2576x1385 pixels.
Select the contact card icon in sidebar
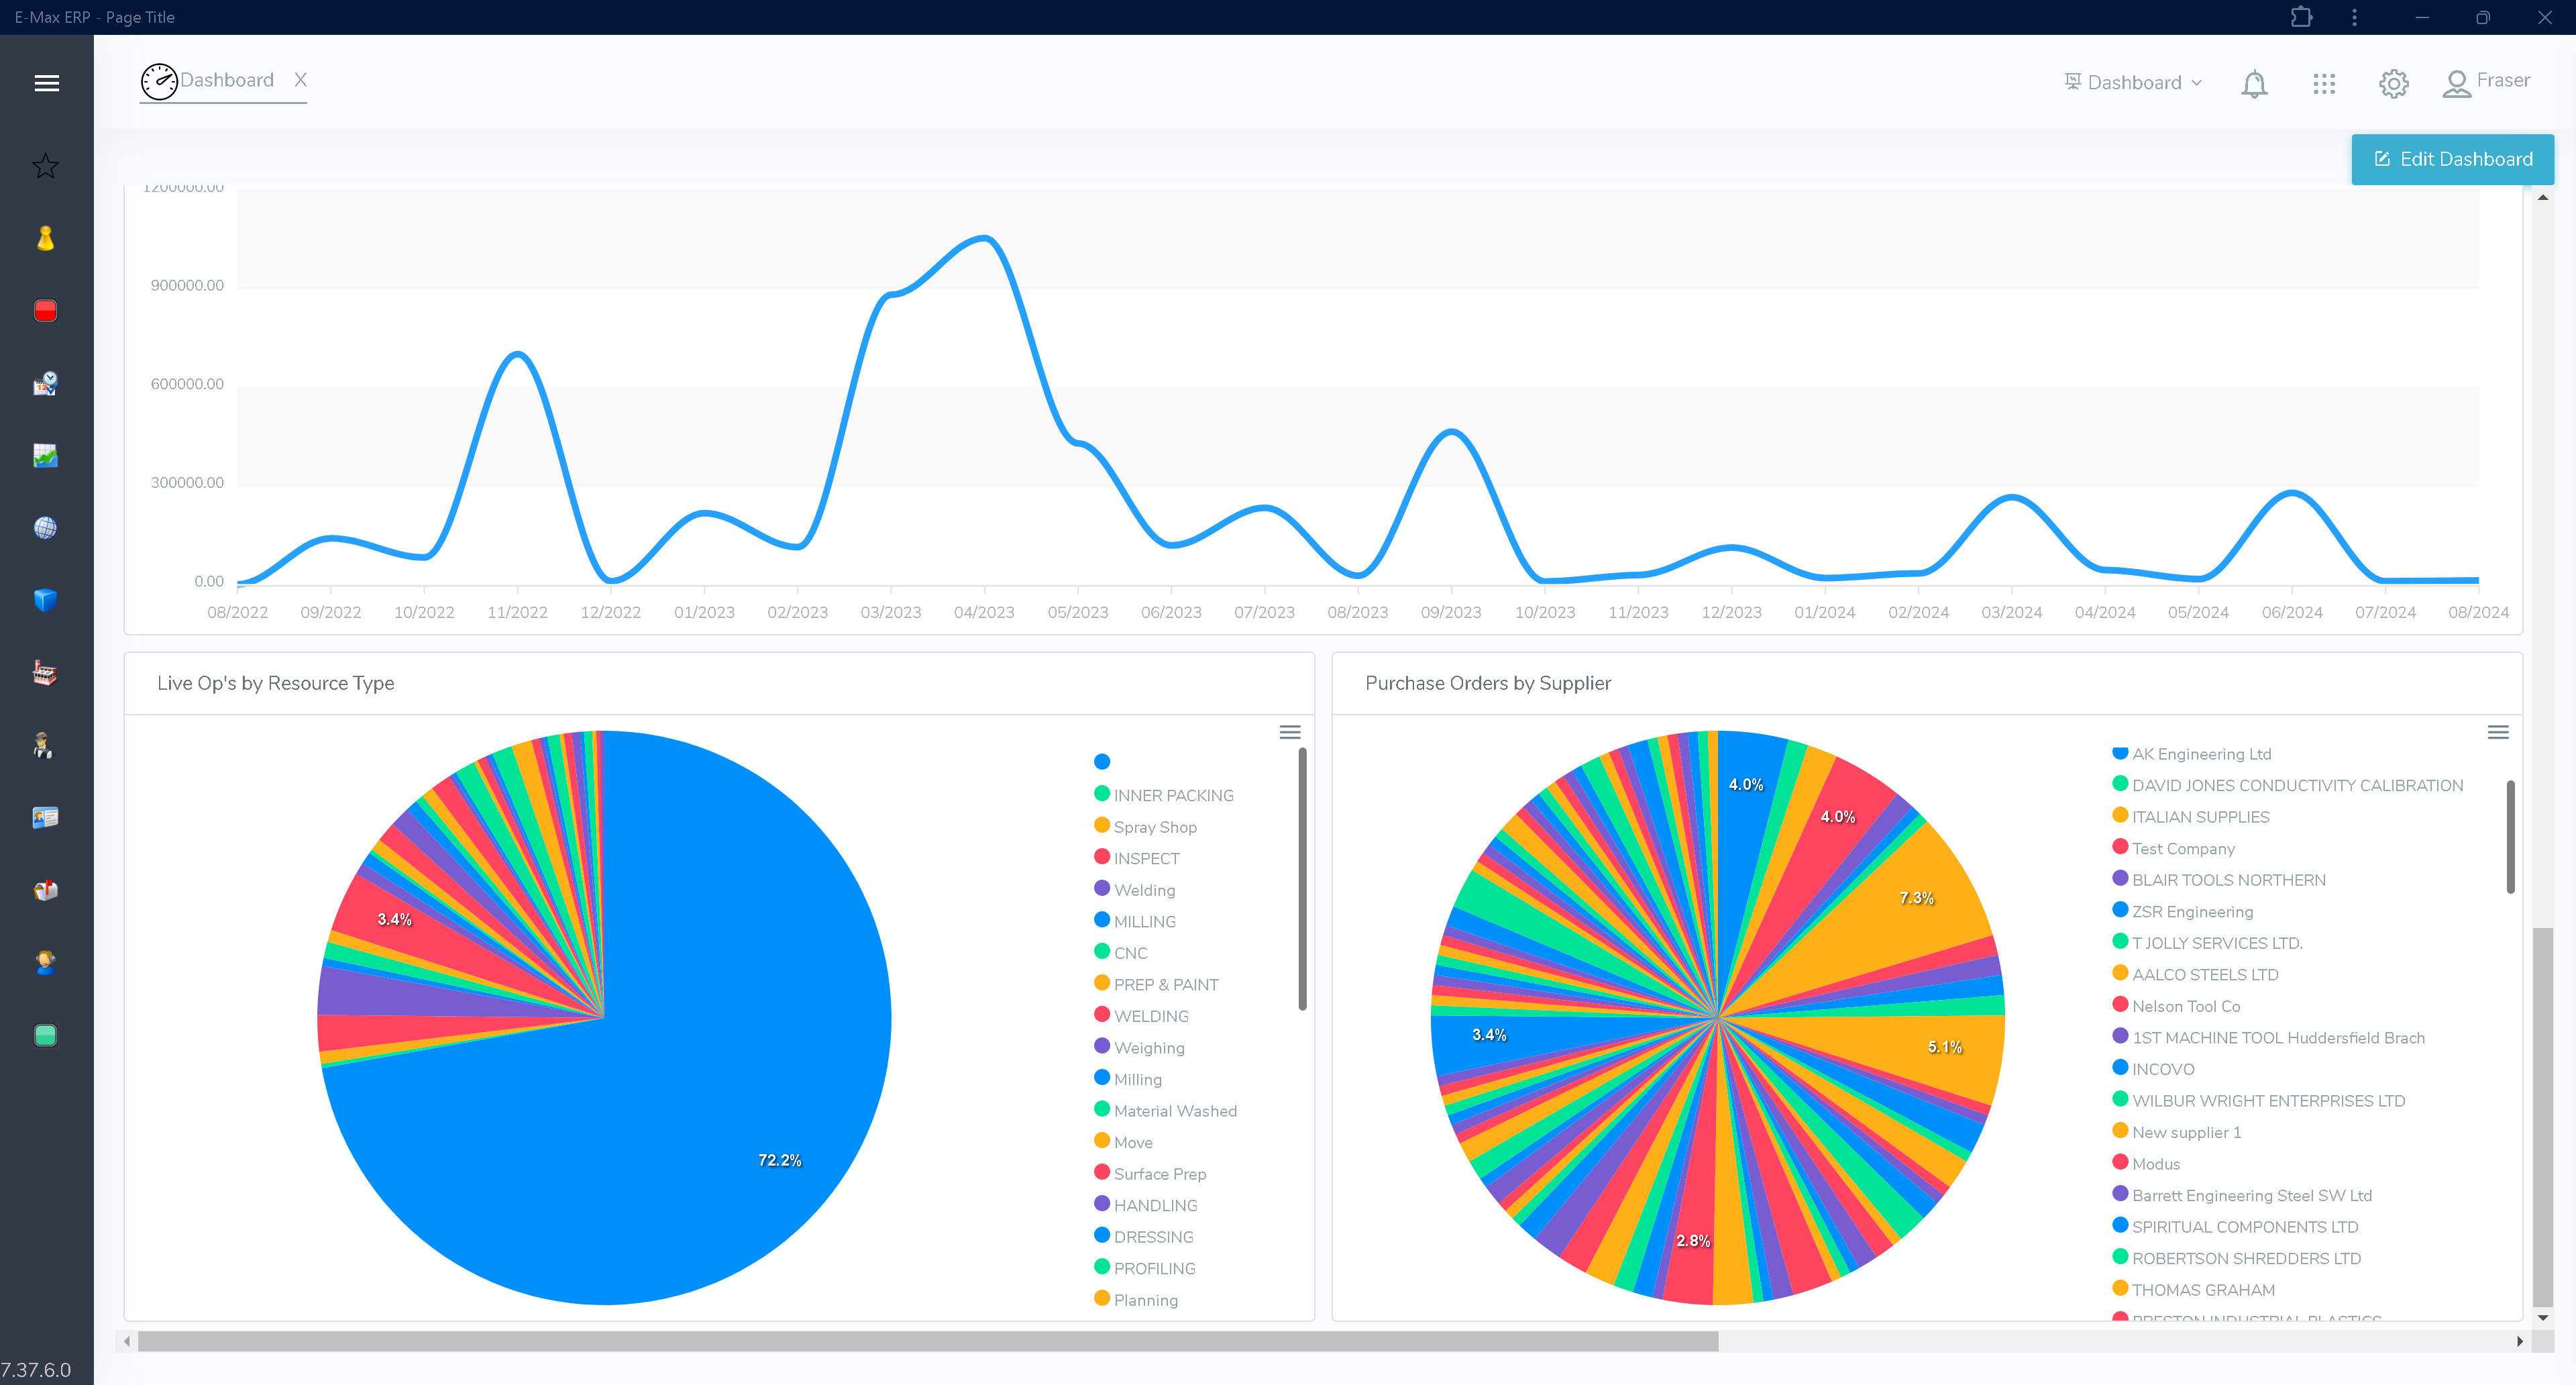[x=45, y=817]
